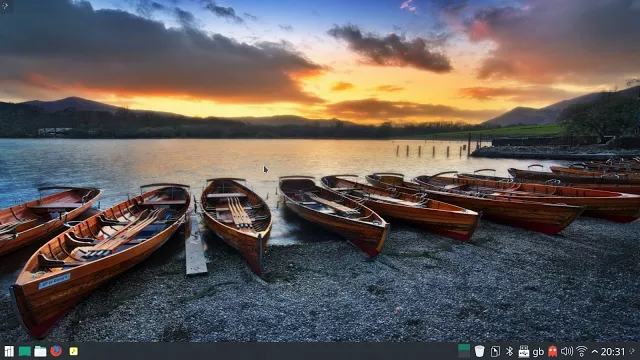Open the volume speaker control
The width and height of the screenshot is (640, 360).
tap(567, 351)
